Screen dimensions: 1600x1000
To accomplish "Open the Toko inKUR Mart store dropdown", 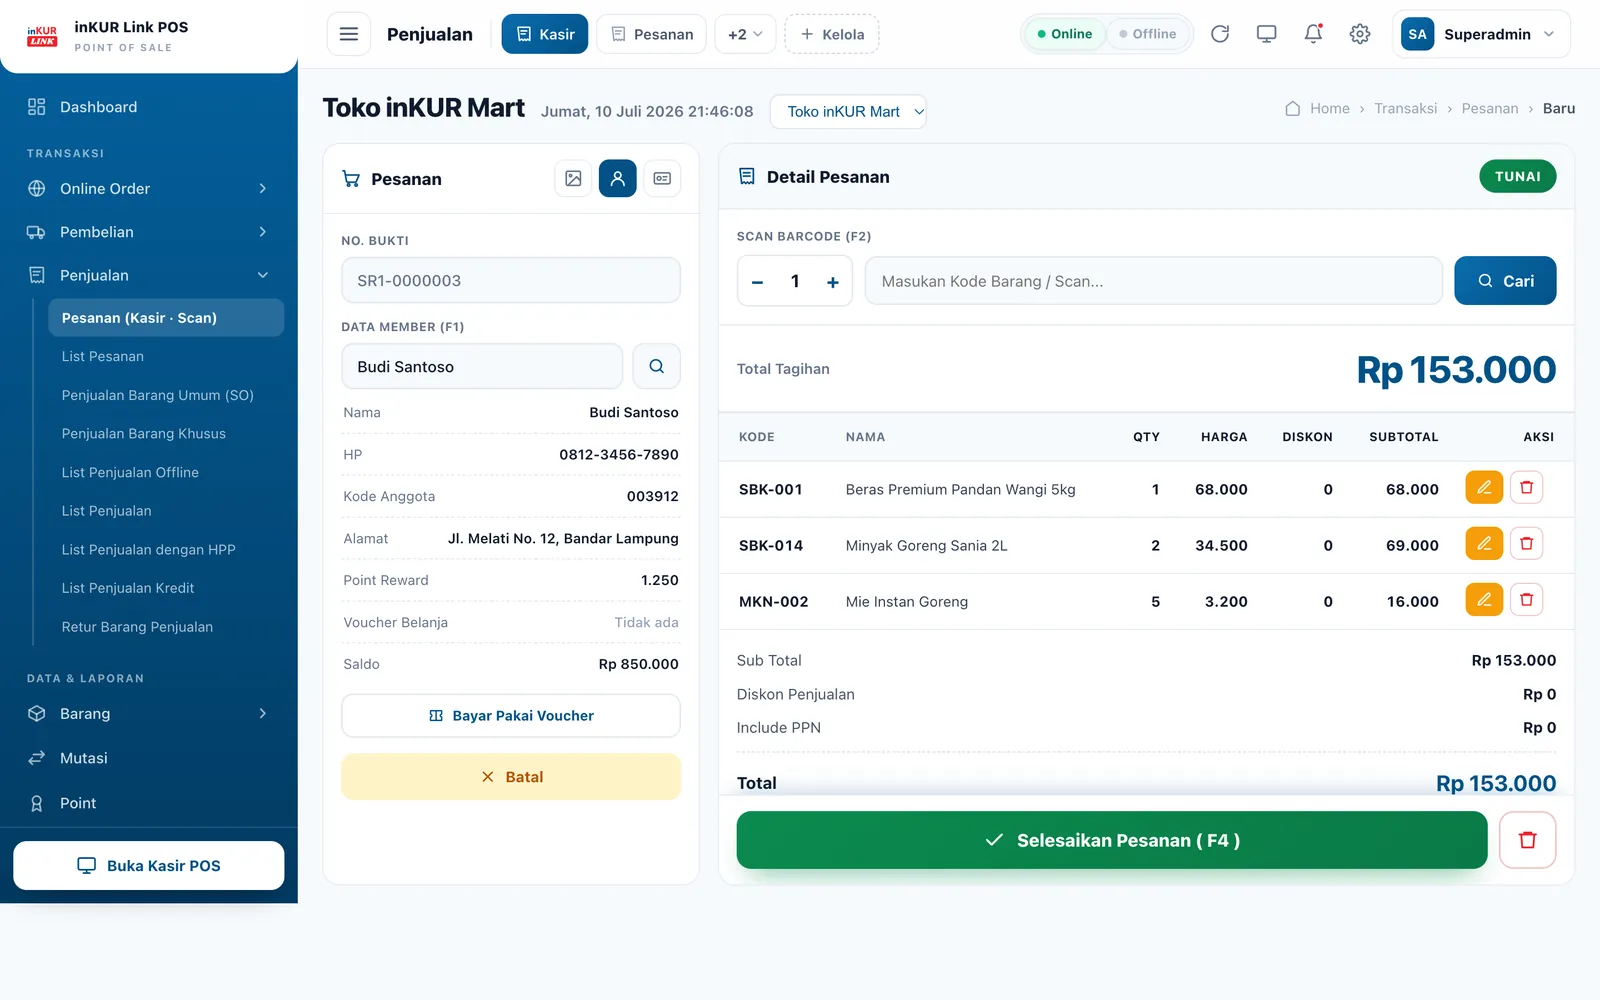I will pyautogui.click(x=848, y=111).
